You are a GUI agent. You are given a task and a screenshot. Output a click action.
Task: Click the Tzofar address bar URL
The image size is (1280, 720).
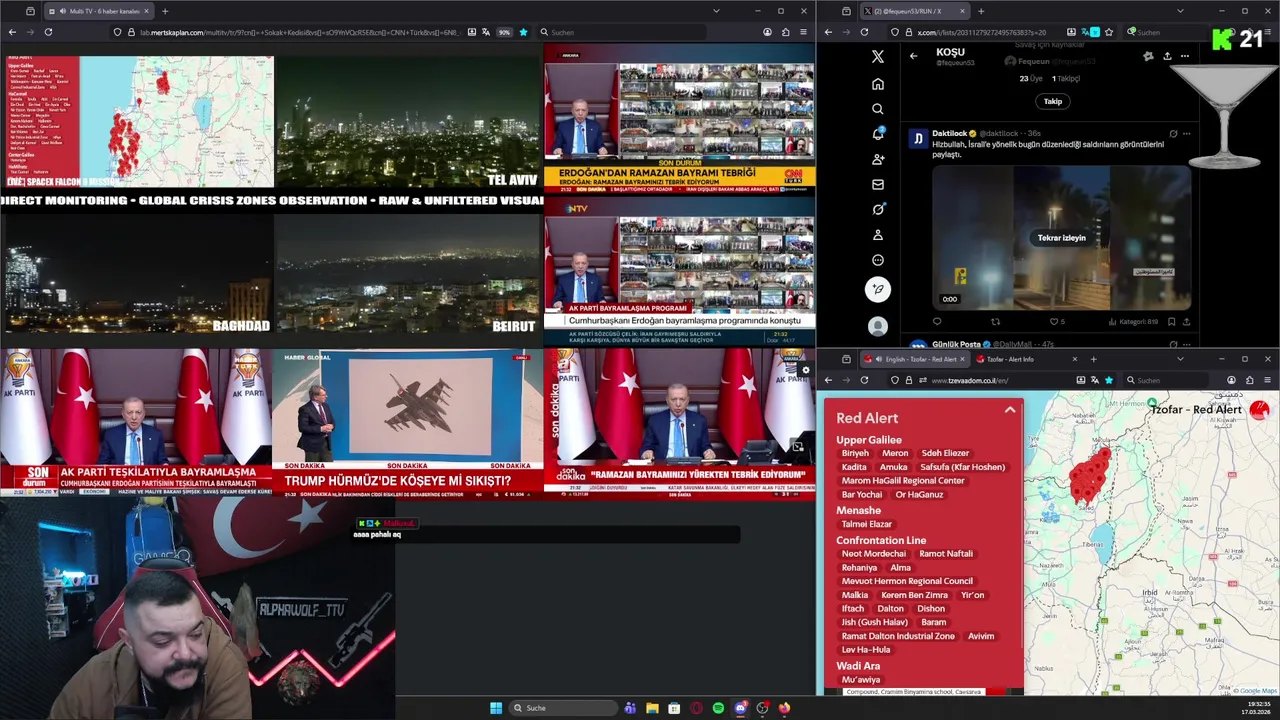[970, 380]
